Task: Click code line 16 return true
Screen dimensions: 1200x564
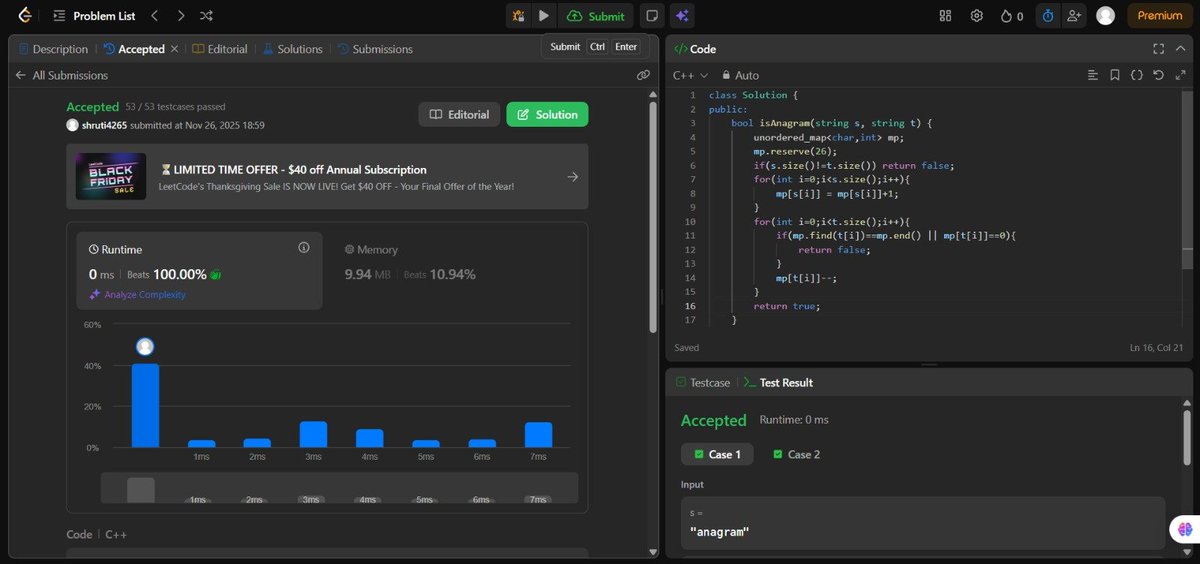Action: 785,306
